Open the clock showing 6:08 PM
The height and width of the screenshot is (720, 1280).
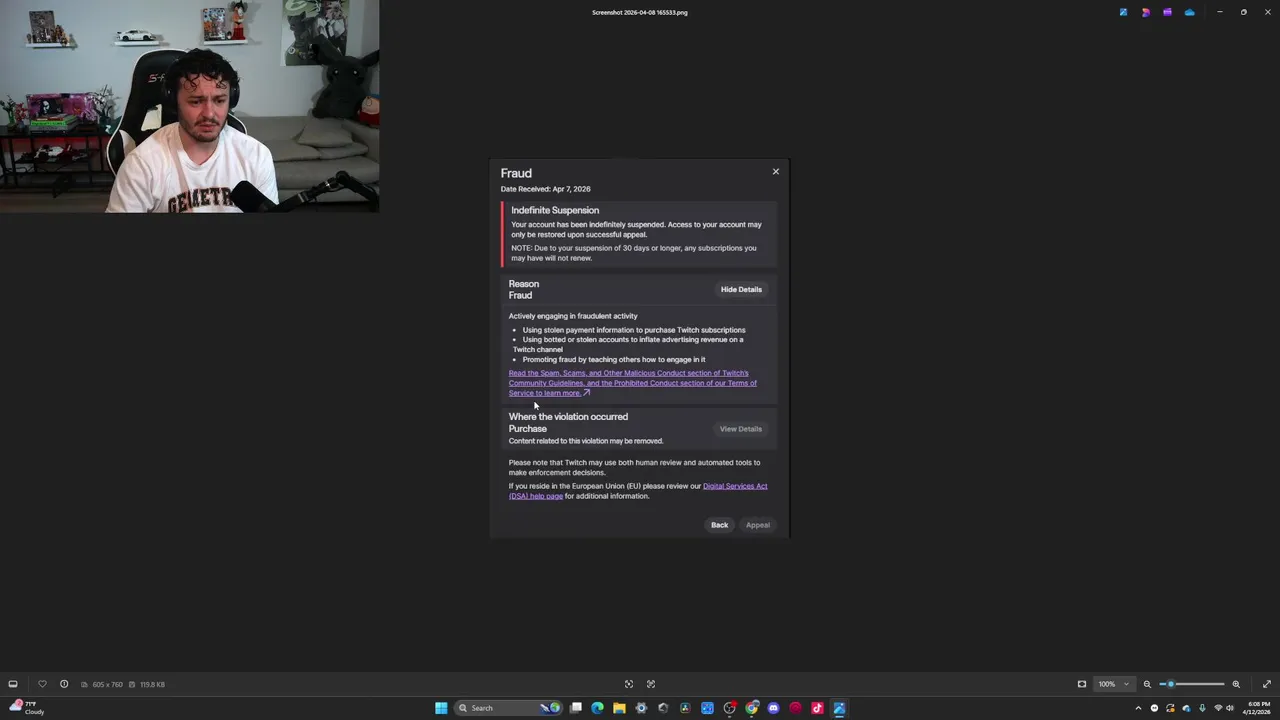click(x=1256, y=708)
